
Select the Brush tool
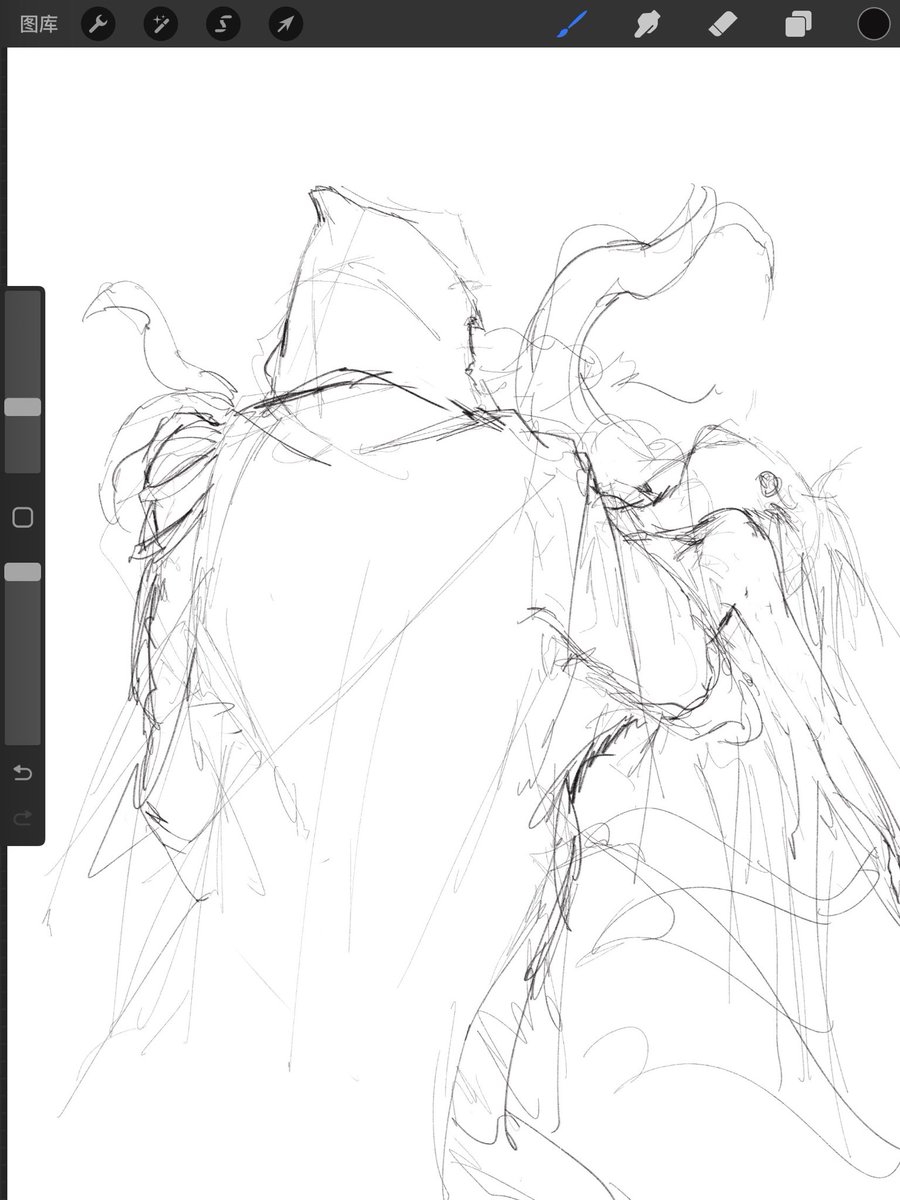coord(574,24)
